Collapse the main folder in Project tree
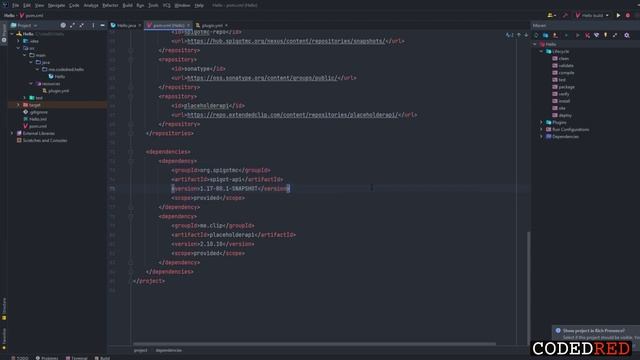The image size is (640, 360). 24,55
